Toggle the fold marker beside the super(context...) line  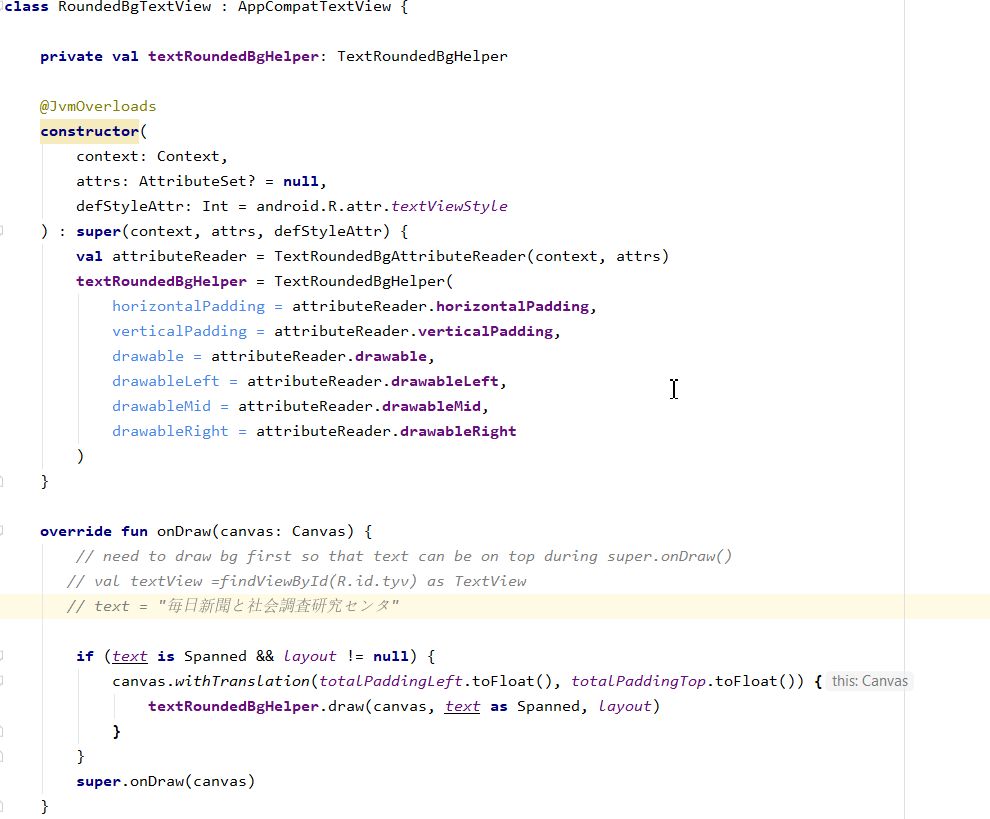tap(2, 231)
